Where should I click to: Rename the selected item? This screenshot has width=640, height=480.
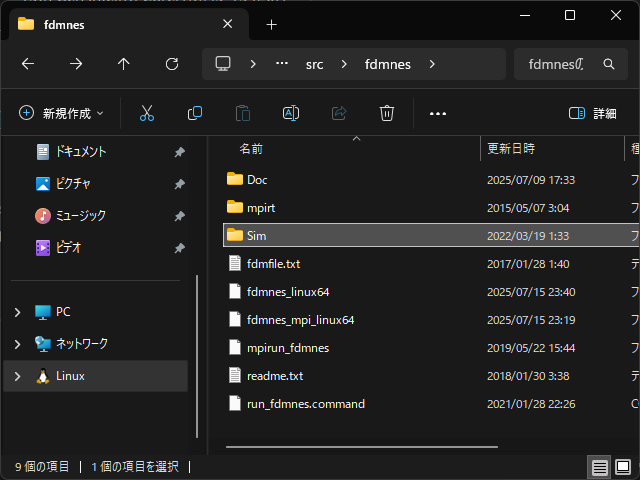point(291,113)
